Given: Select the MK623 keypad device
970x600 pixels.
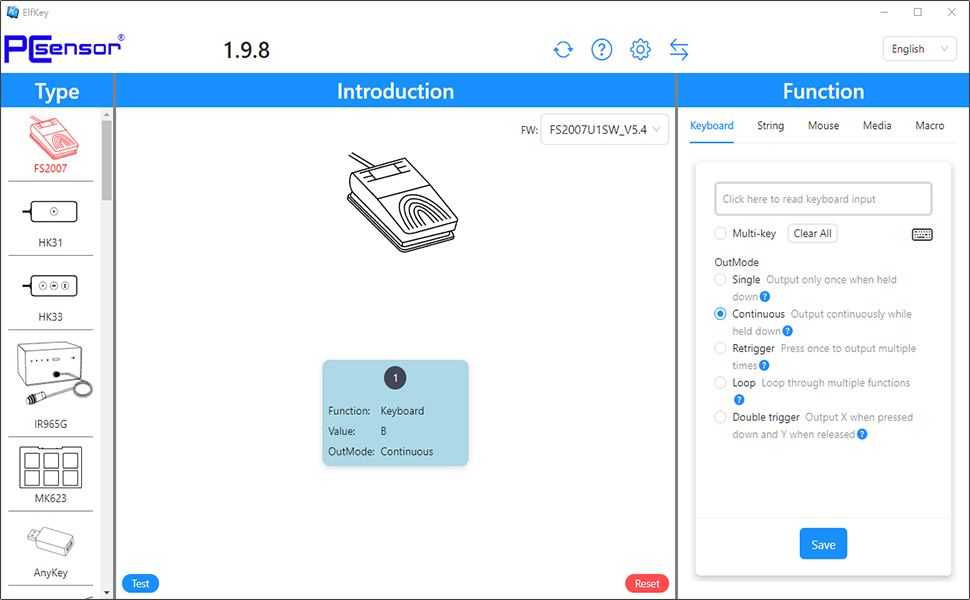Looking at the screenshot, I should 50,470.
